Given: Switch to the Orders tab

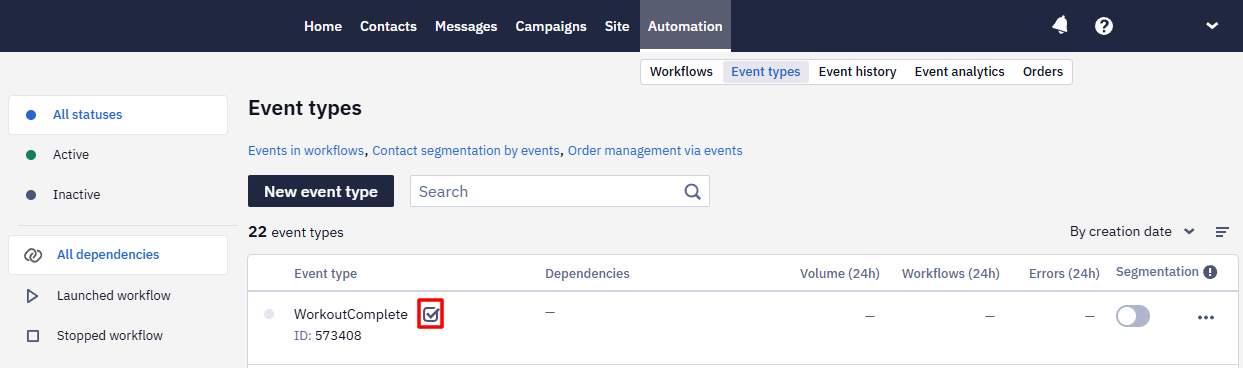Looking at the screenshot, I should click(1043, 72).
